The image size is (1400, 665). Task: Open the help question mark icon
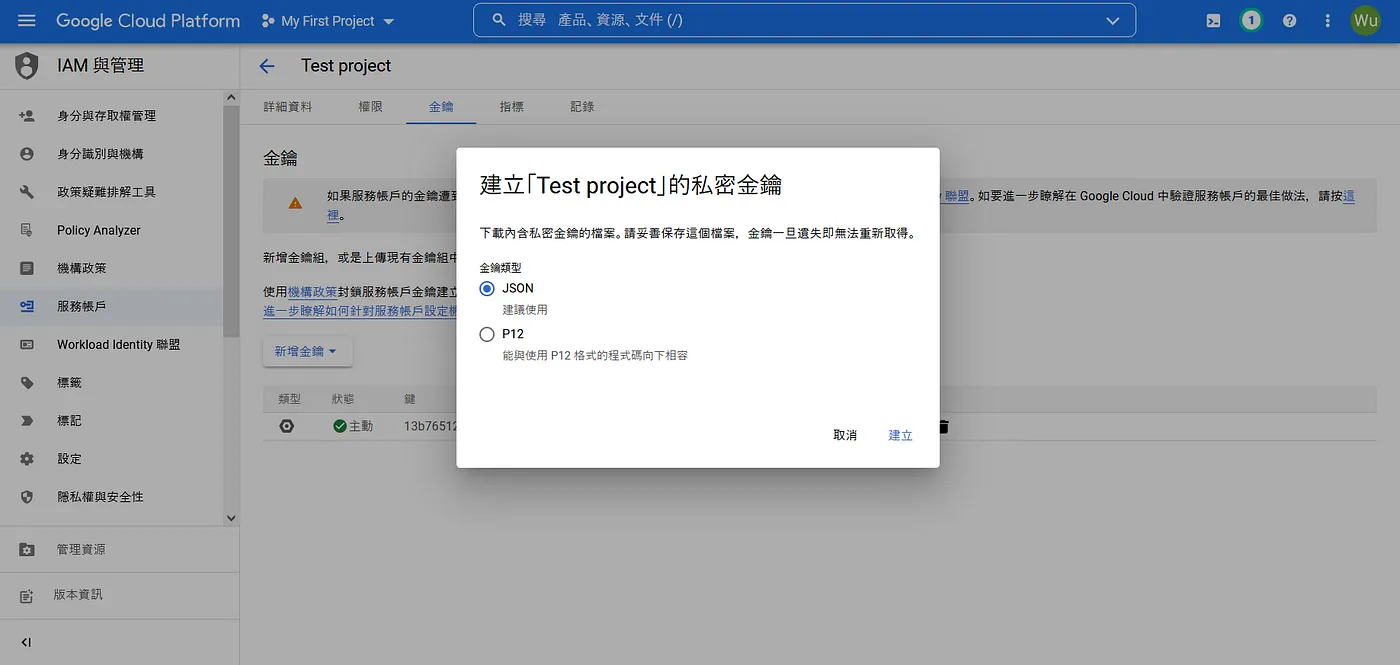point(1290,21)
